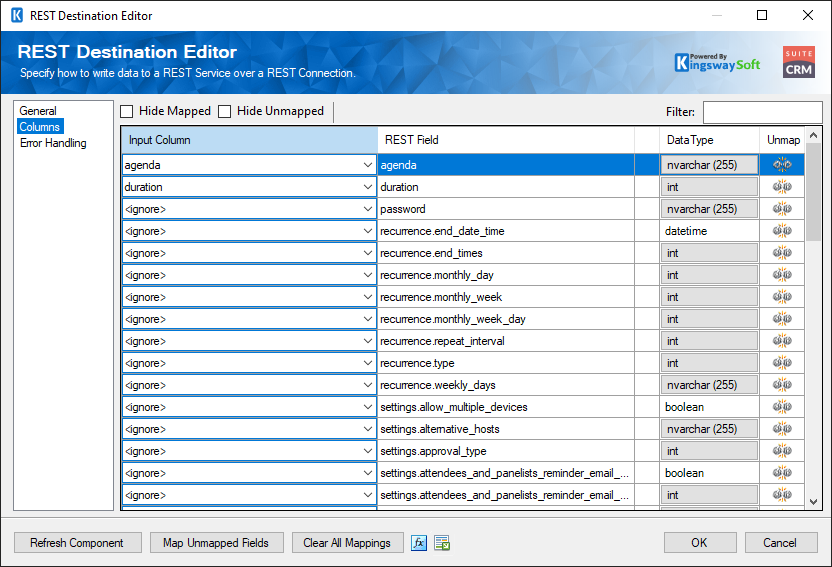Select the 'password' REST field cell
The width and height of the screenshot is (832, 567).
pyautogui.click(x=506, y=209)
